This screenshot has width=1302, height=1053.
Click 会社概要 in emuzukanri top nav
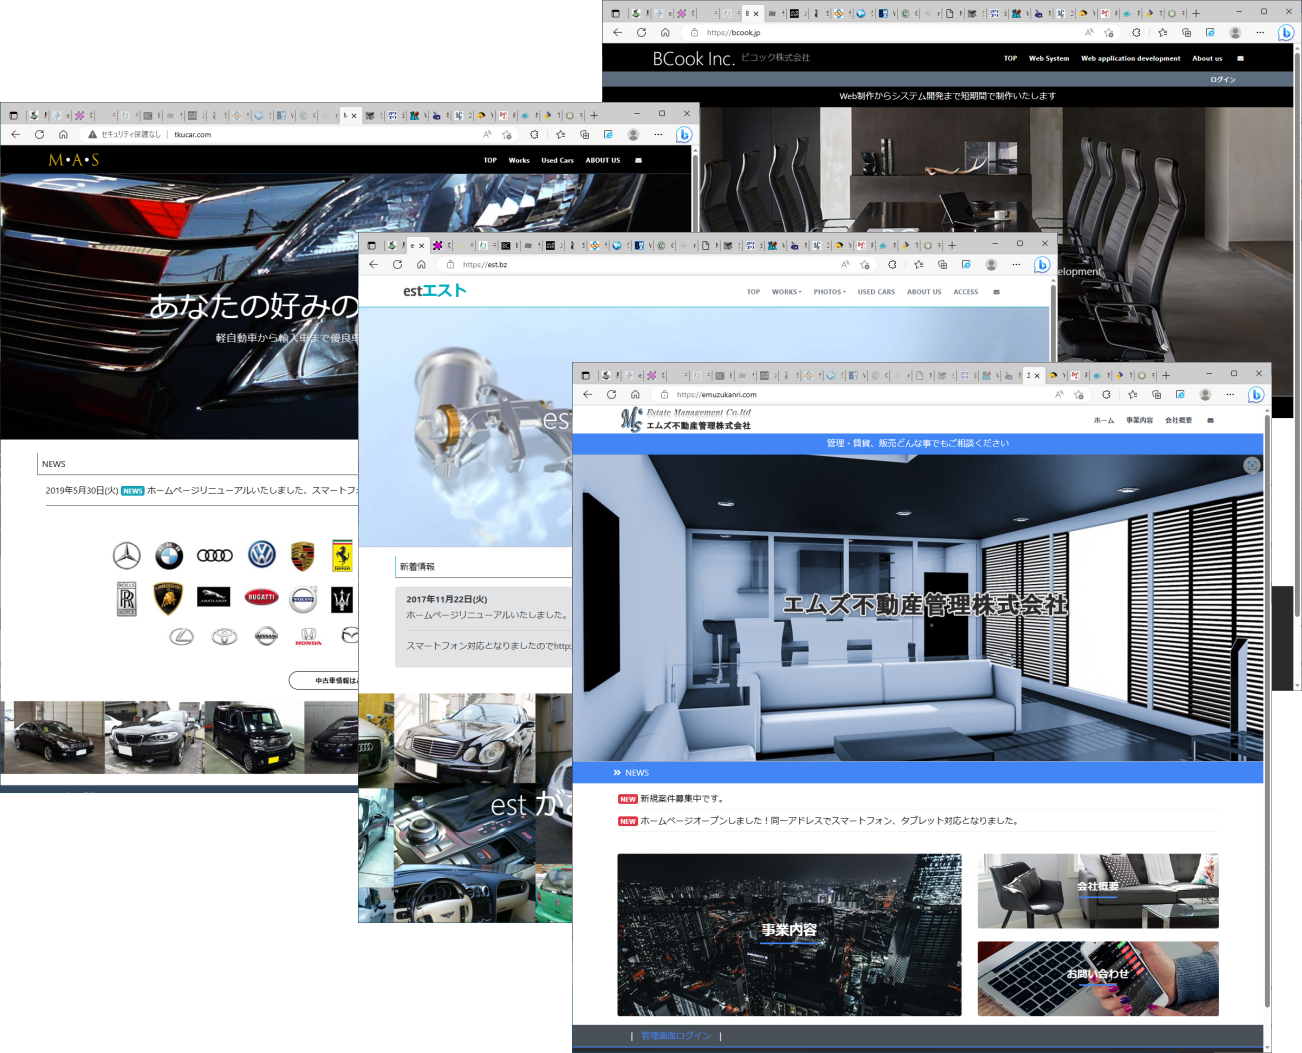pyautogui.click(x=1178, y=420)
